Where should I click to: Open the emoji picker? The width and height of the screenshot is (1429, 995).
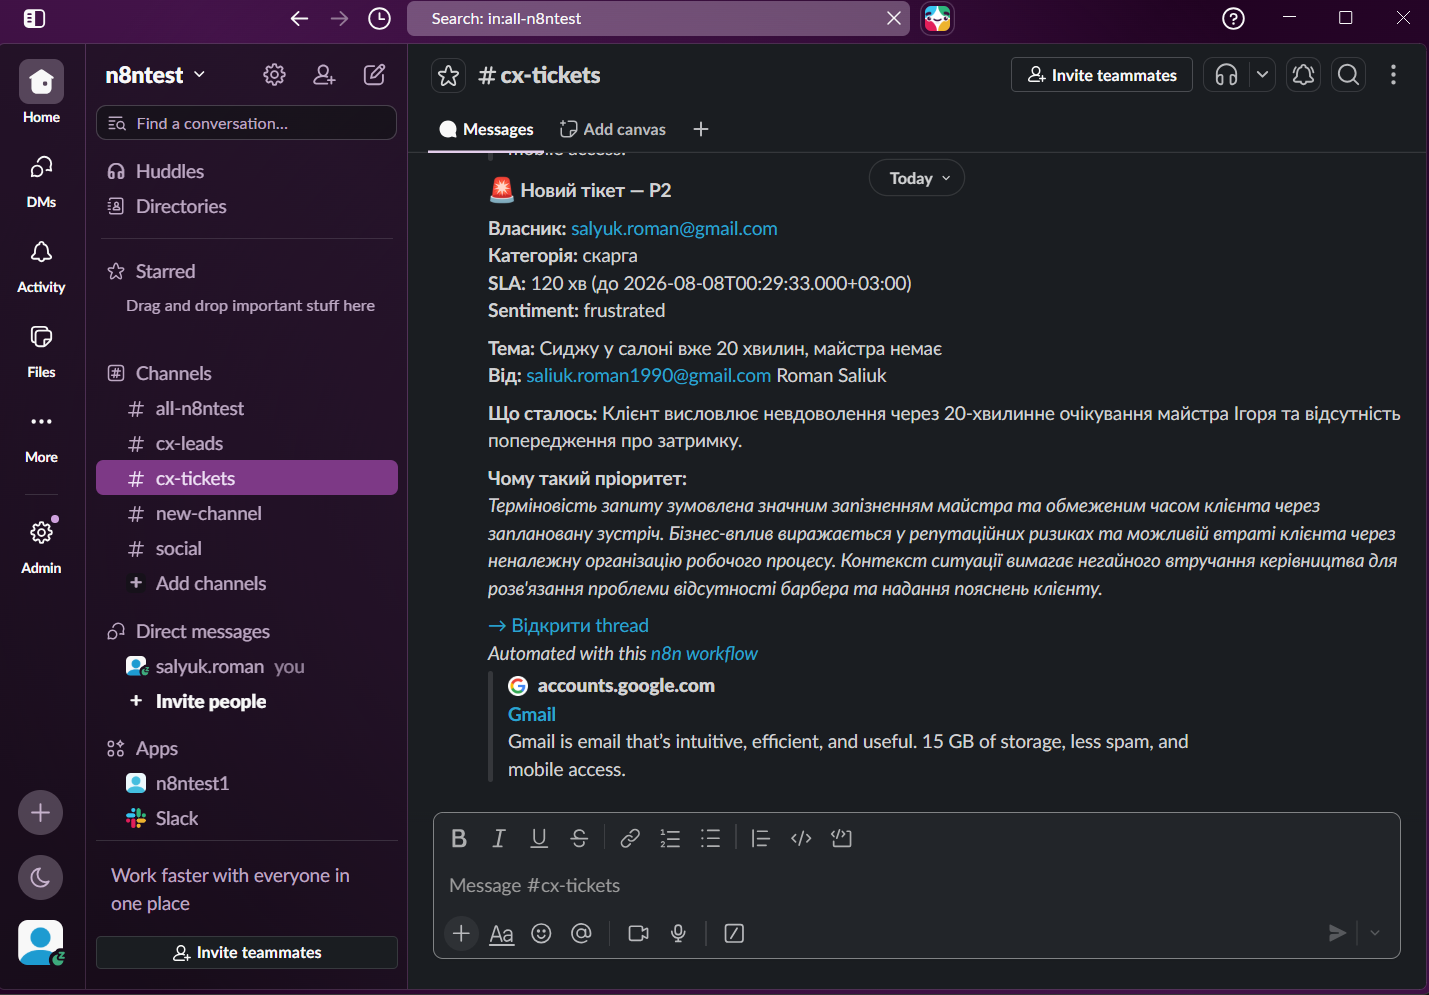[x=541, y=933]
